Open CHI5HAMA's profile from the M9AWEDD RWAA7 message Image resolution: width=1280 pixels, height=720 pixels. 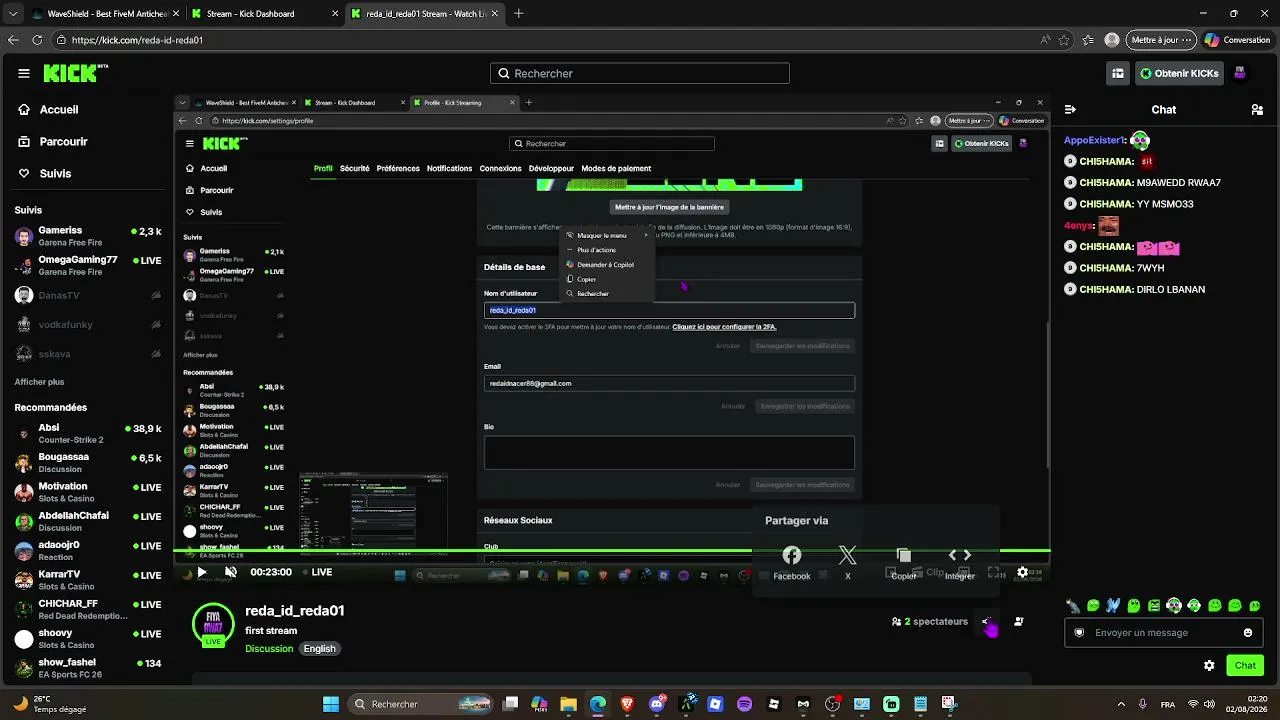tap(1106, 183)
